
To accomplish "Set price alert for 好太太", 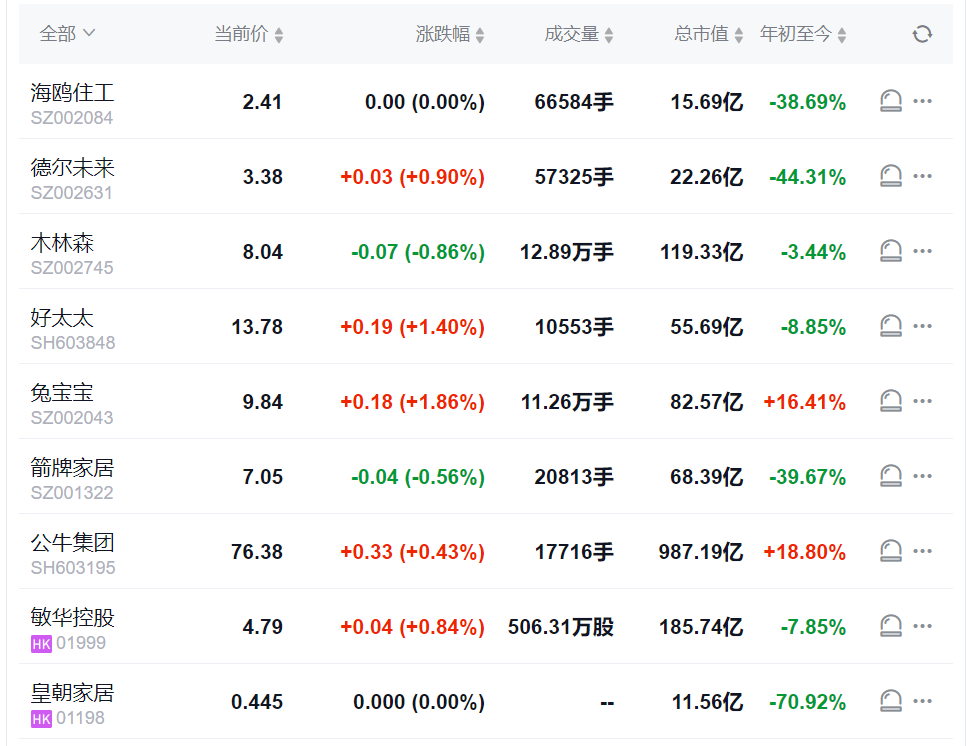I will pyautogui.click(x=891, y=326).
